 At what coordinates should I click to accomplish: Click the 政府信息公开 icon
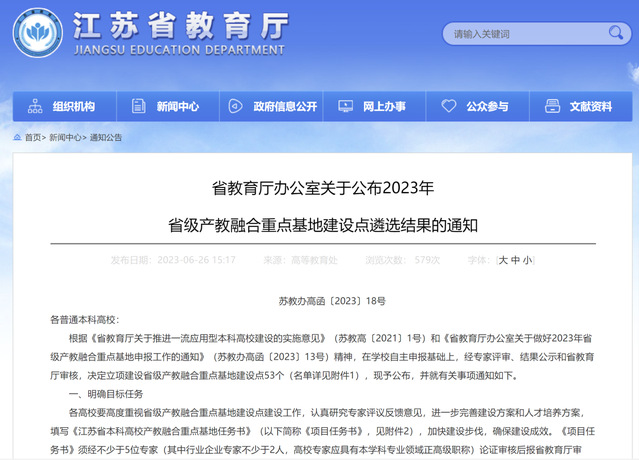coord(237,107)
